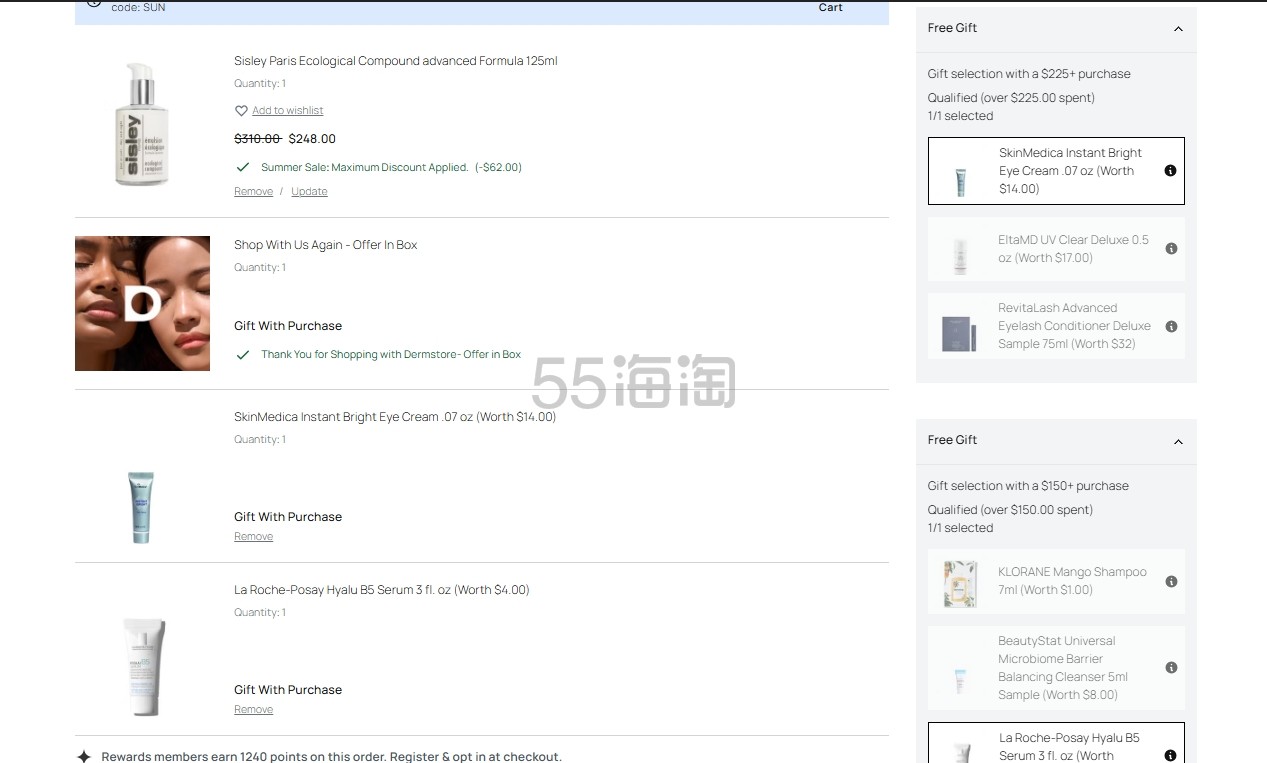Open info icon for BeautyStat Cleanser sample

click(1171, 668)
